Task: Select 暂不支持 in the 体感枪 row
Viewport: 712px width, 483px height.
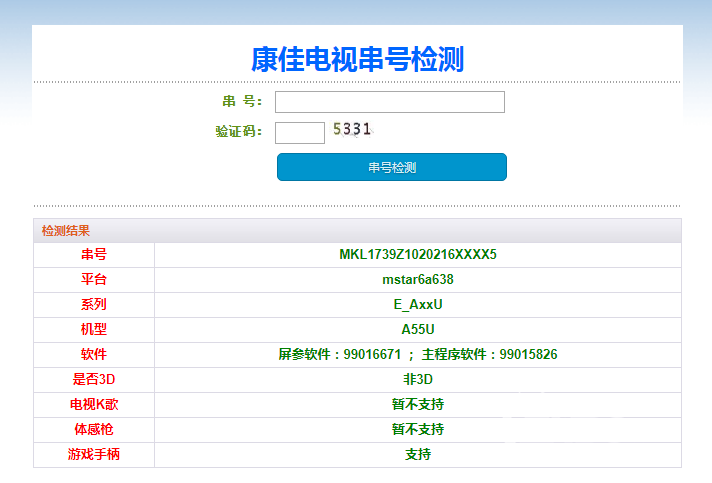Action: click(x=418, y=429)
